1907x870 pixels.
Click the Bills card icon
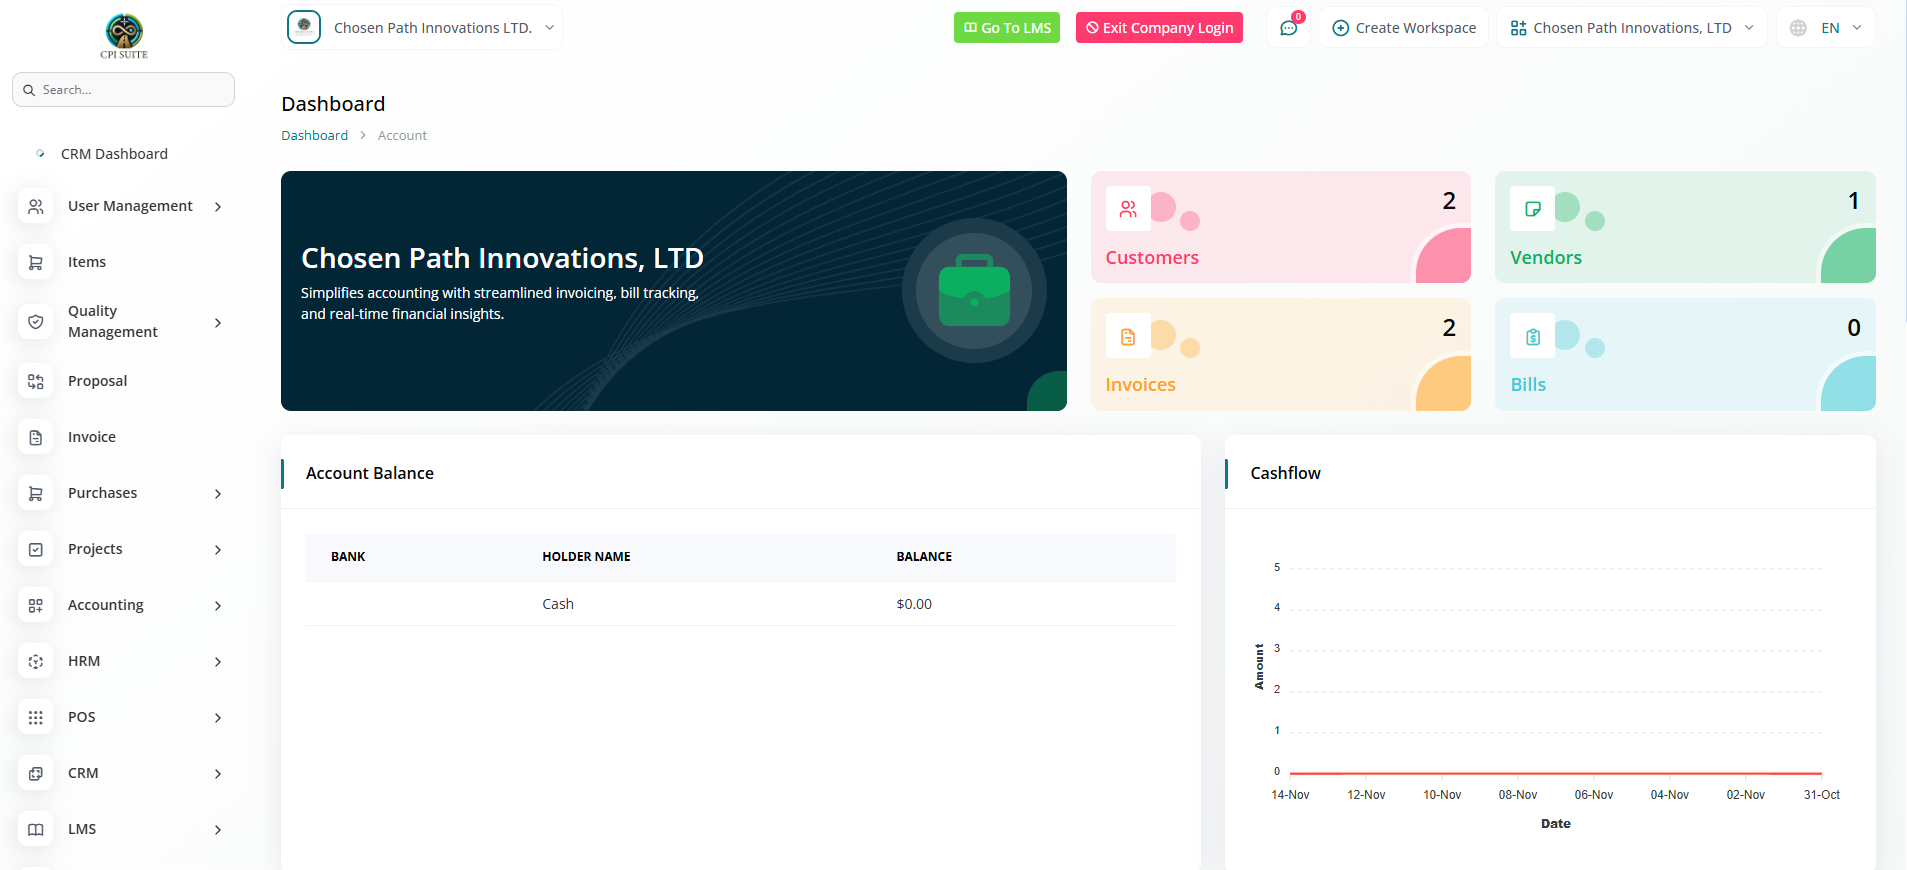[1532, 337]
